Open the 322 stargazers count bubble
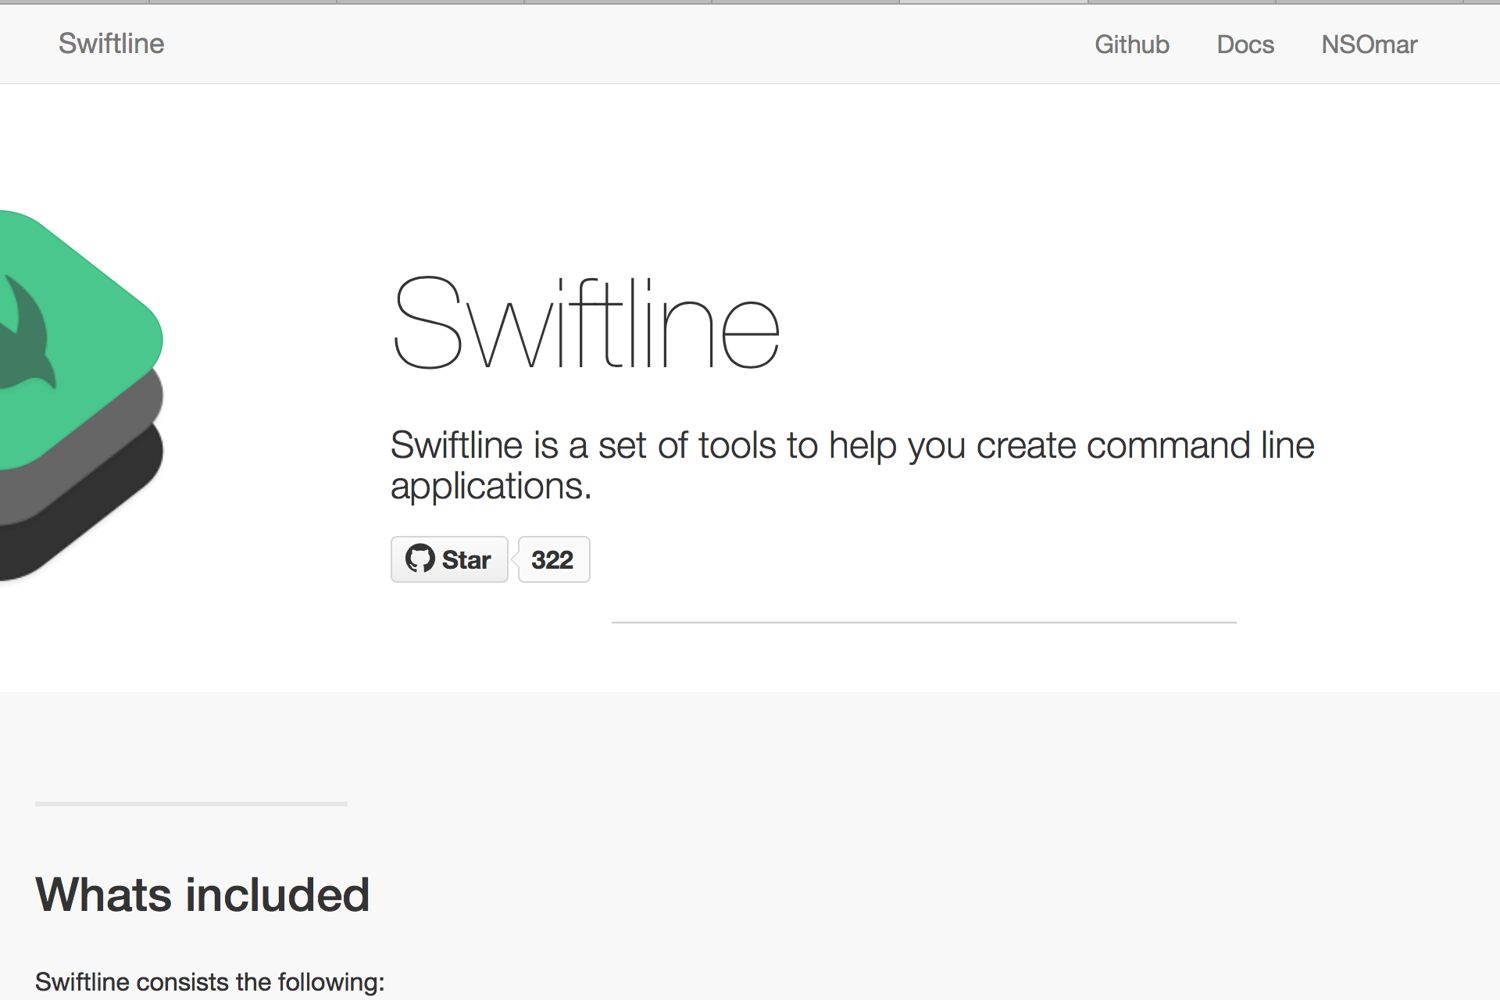Viewport: 1500px width, 1000px height. (553, 560)
